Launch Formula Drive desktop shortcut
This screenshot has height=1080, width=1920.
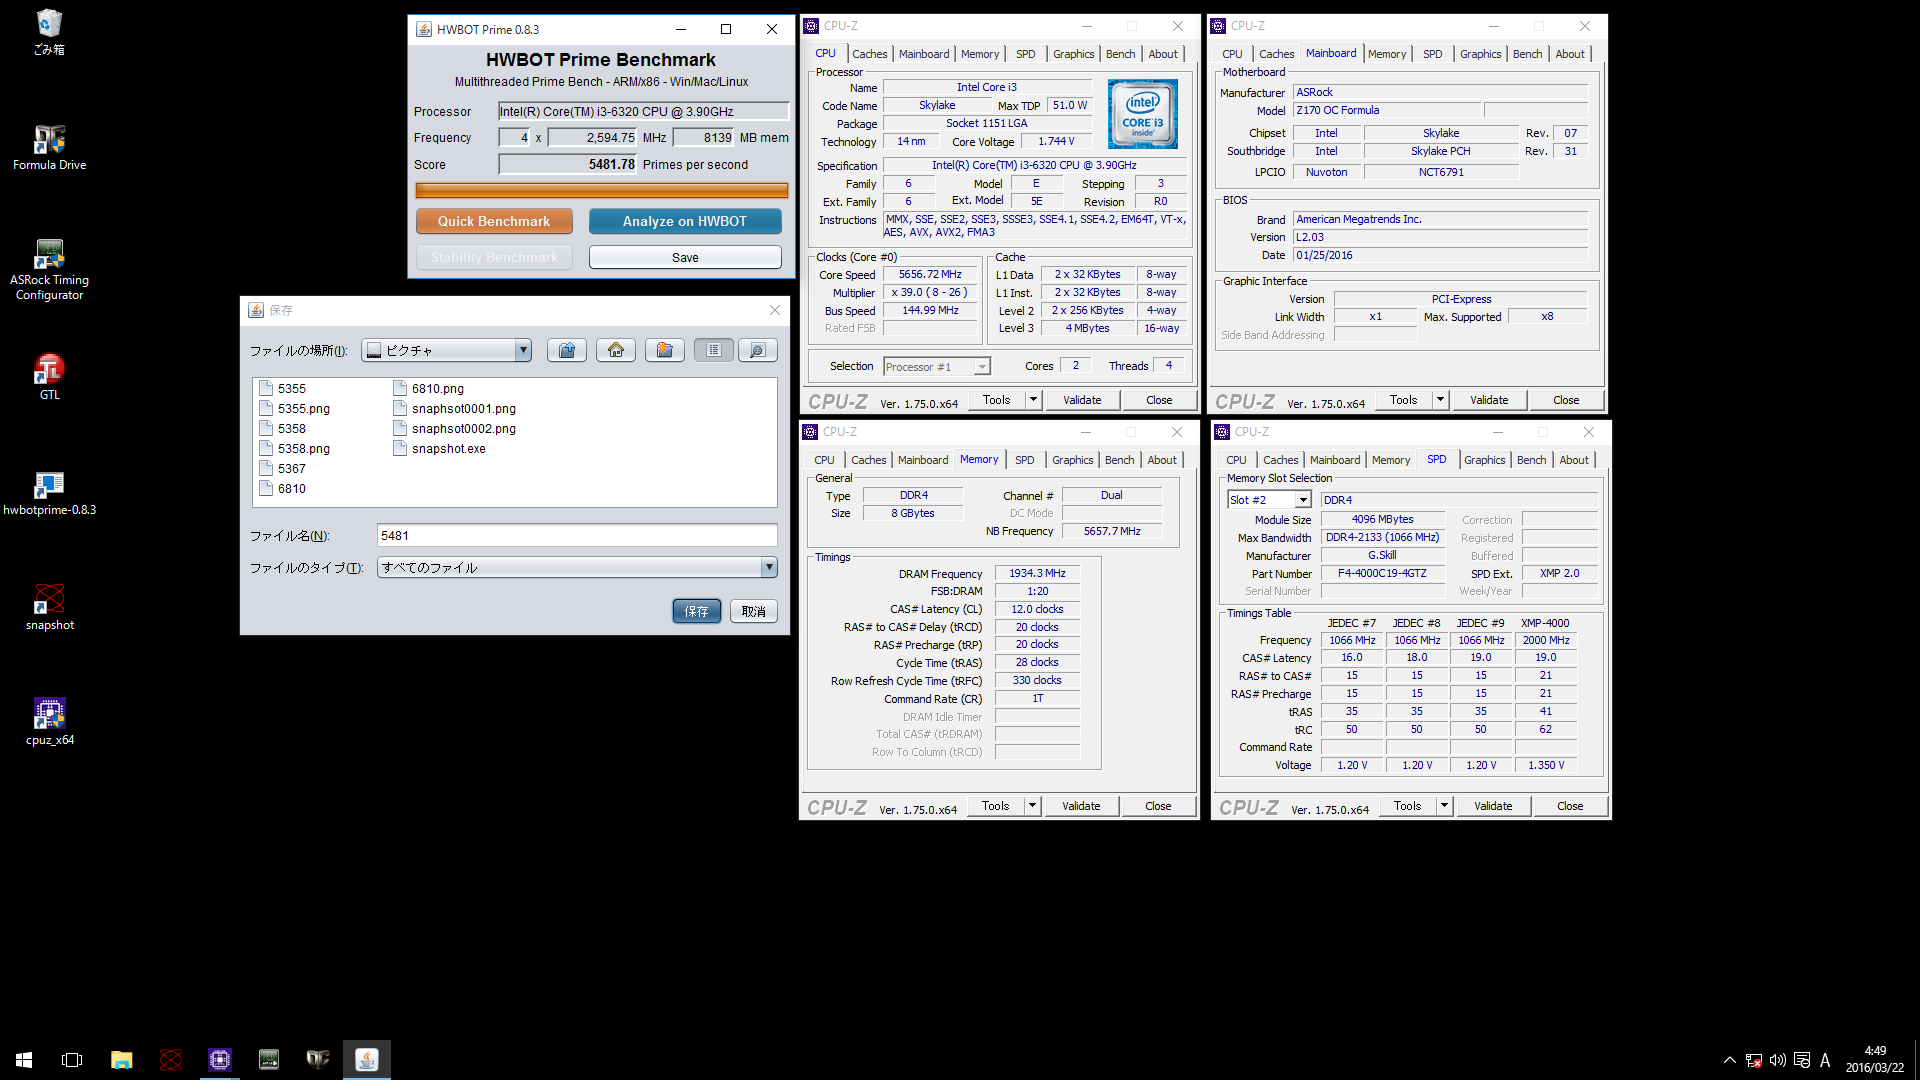tap(49, 148)
